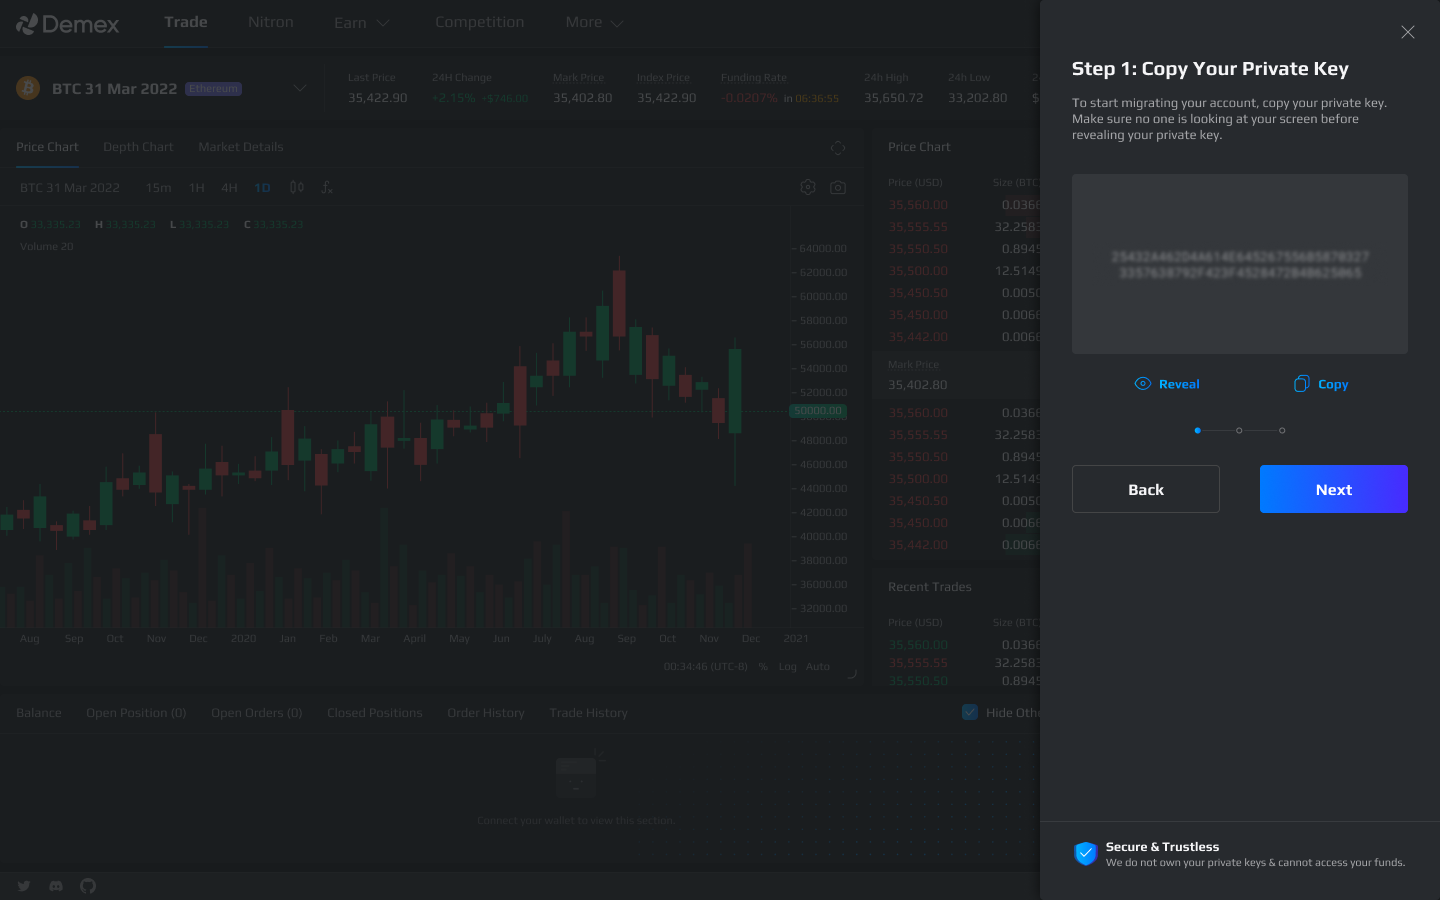
Task: Expand the Earn menu
Action: 361,22
